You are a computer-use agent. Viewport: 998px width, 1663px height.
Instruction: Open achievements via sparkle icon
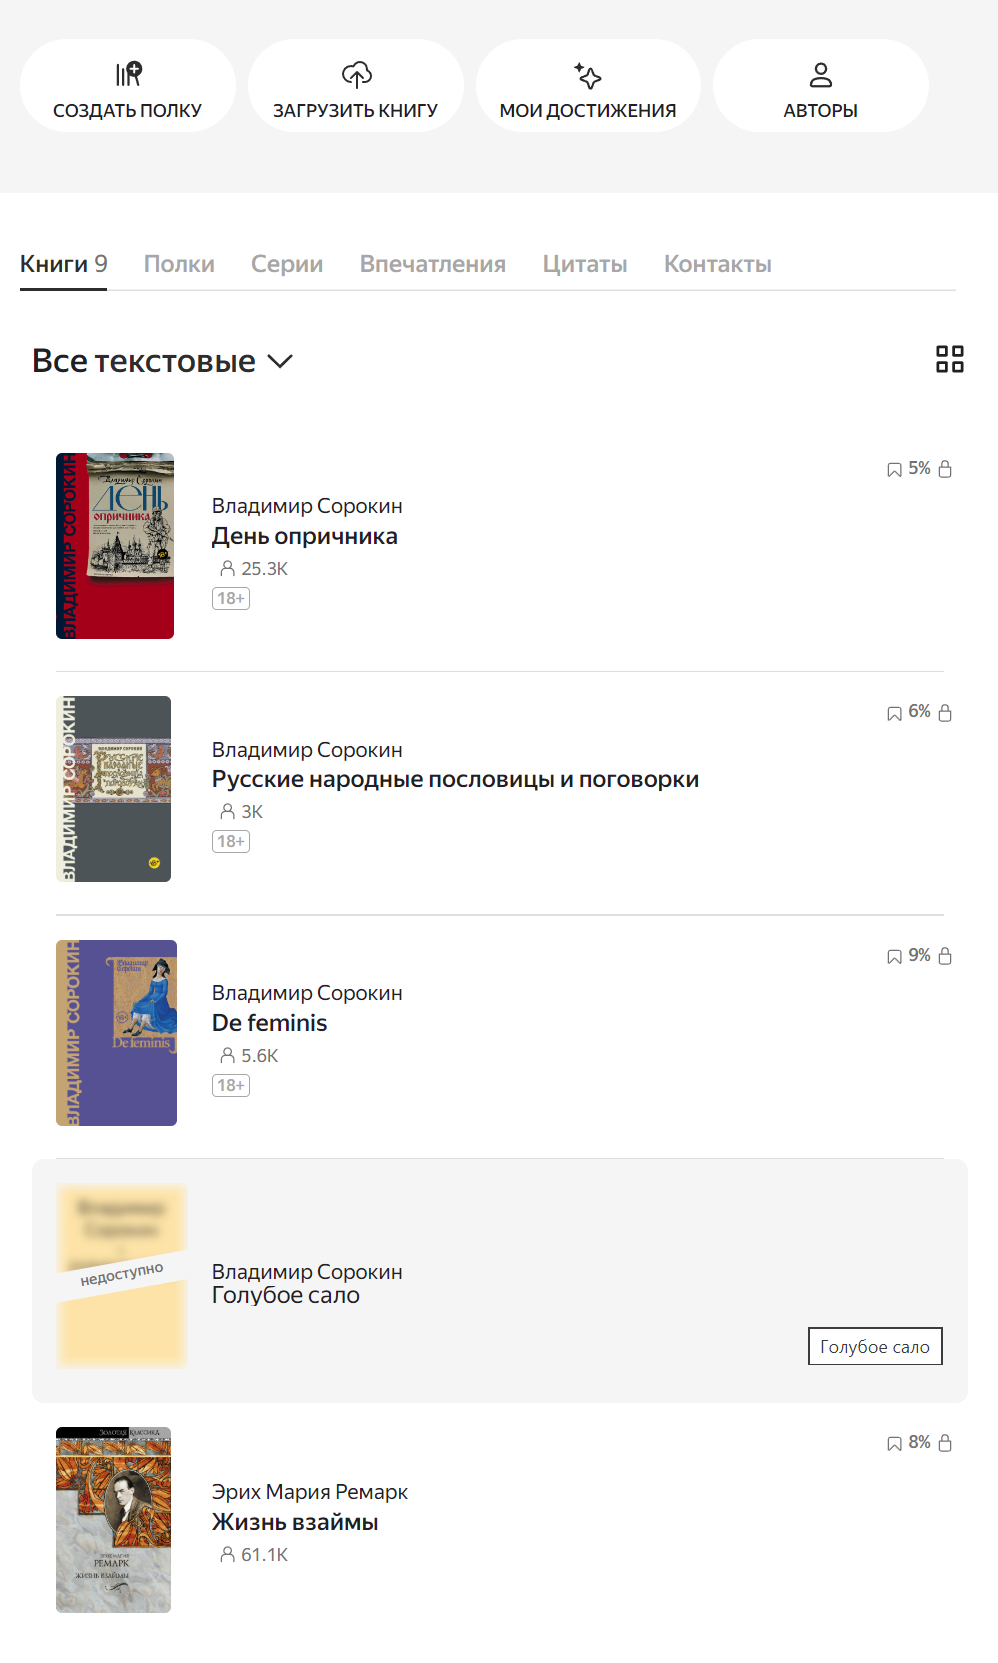(588, 75)
